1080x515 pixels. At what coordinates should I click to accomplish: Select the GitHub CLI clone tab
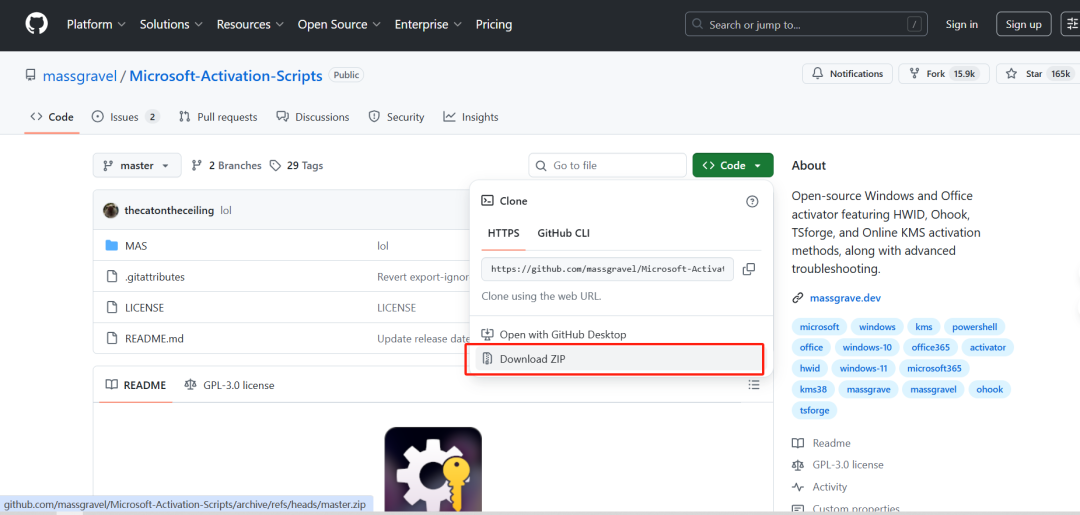[x=563, y=233]
